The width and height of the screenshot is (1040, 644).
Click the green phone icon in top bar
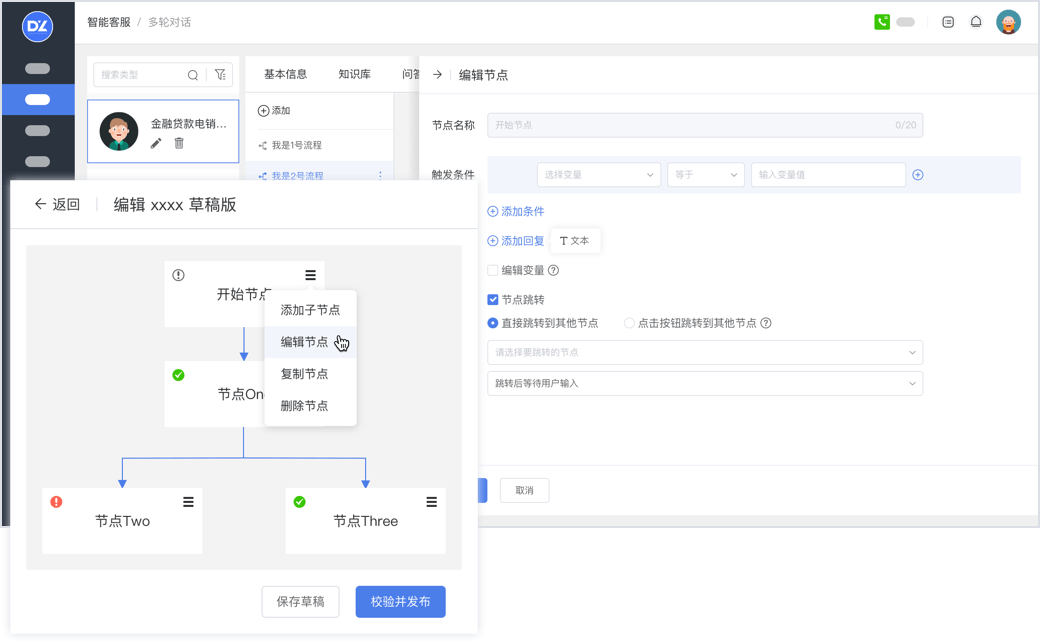click(x=881, y=21)
